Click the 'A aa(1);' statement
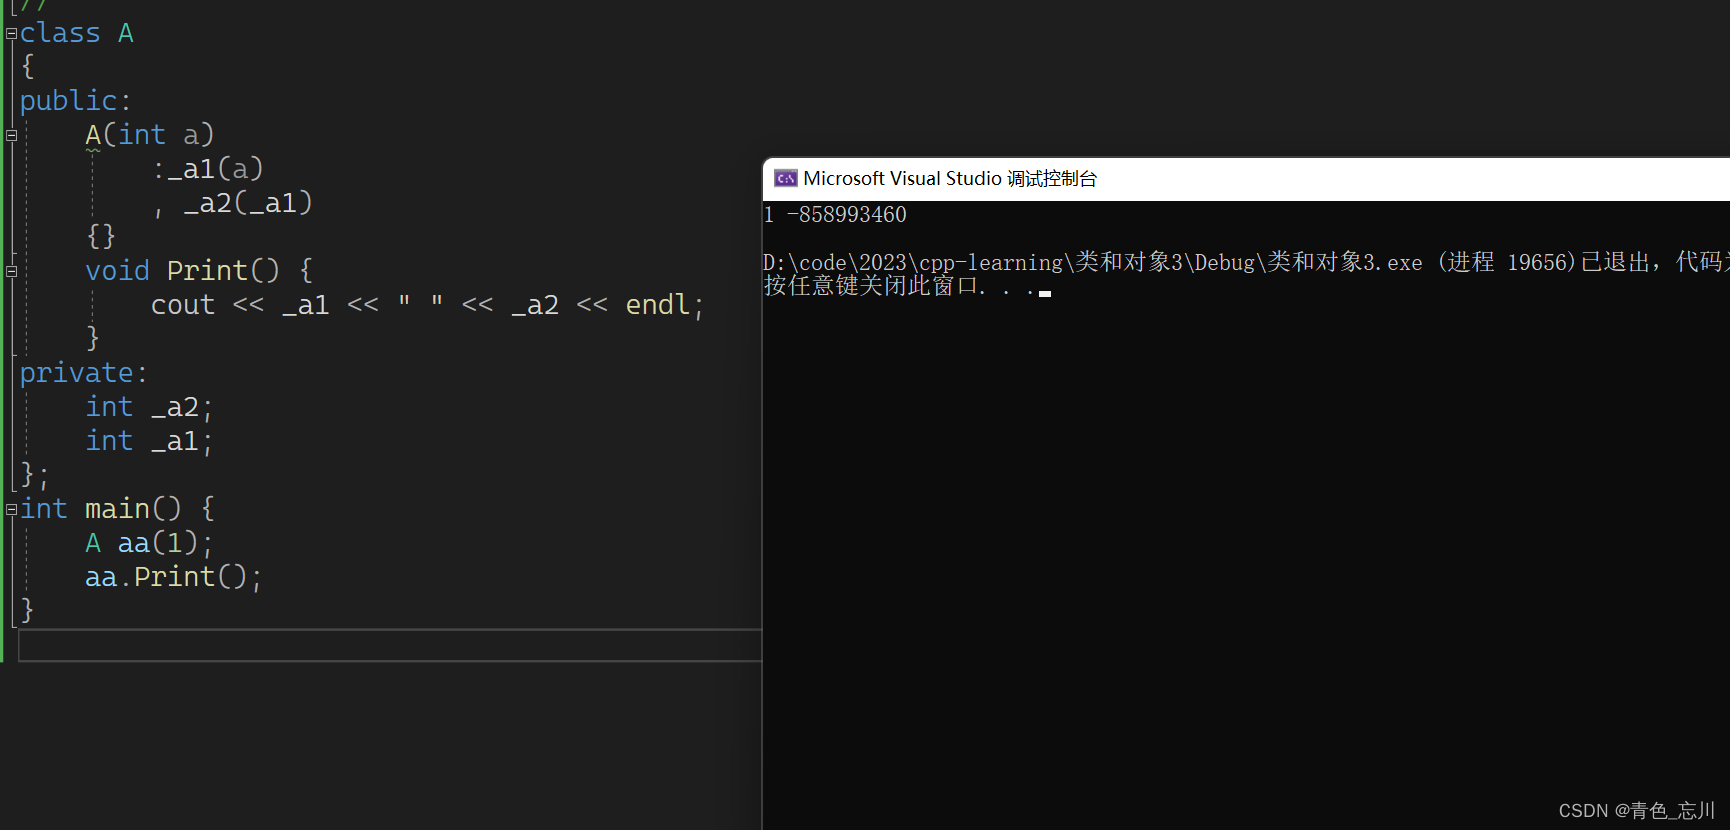The image size is (1730, 830). point(149,543)
